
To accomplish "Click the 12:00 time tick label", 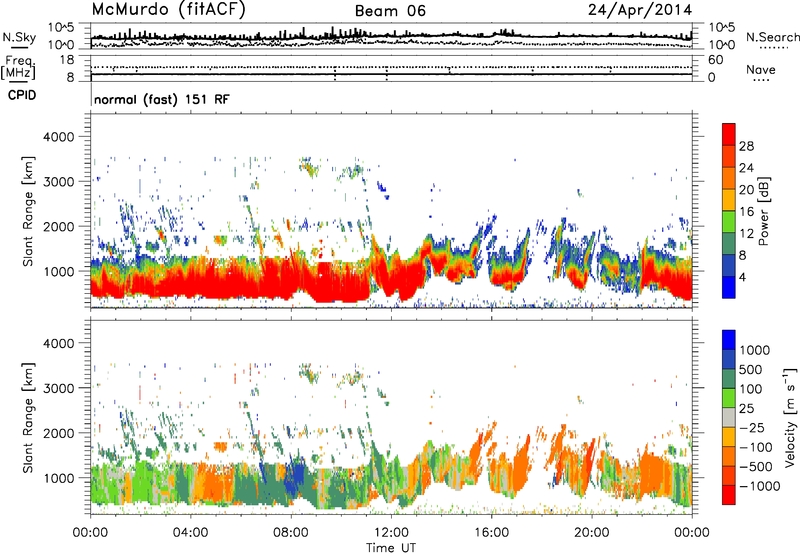I will pyautogui.click(x=391, y=533).
